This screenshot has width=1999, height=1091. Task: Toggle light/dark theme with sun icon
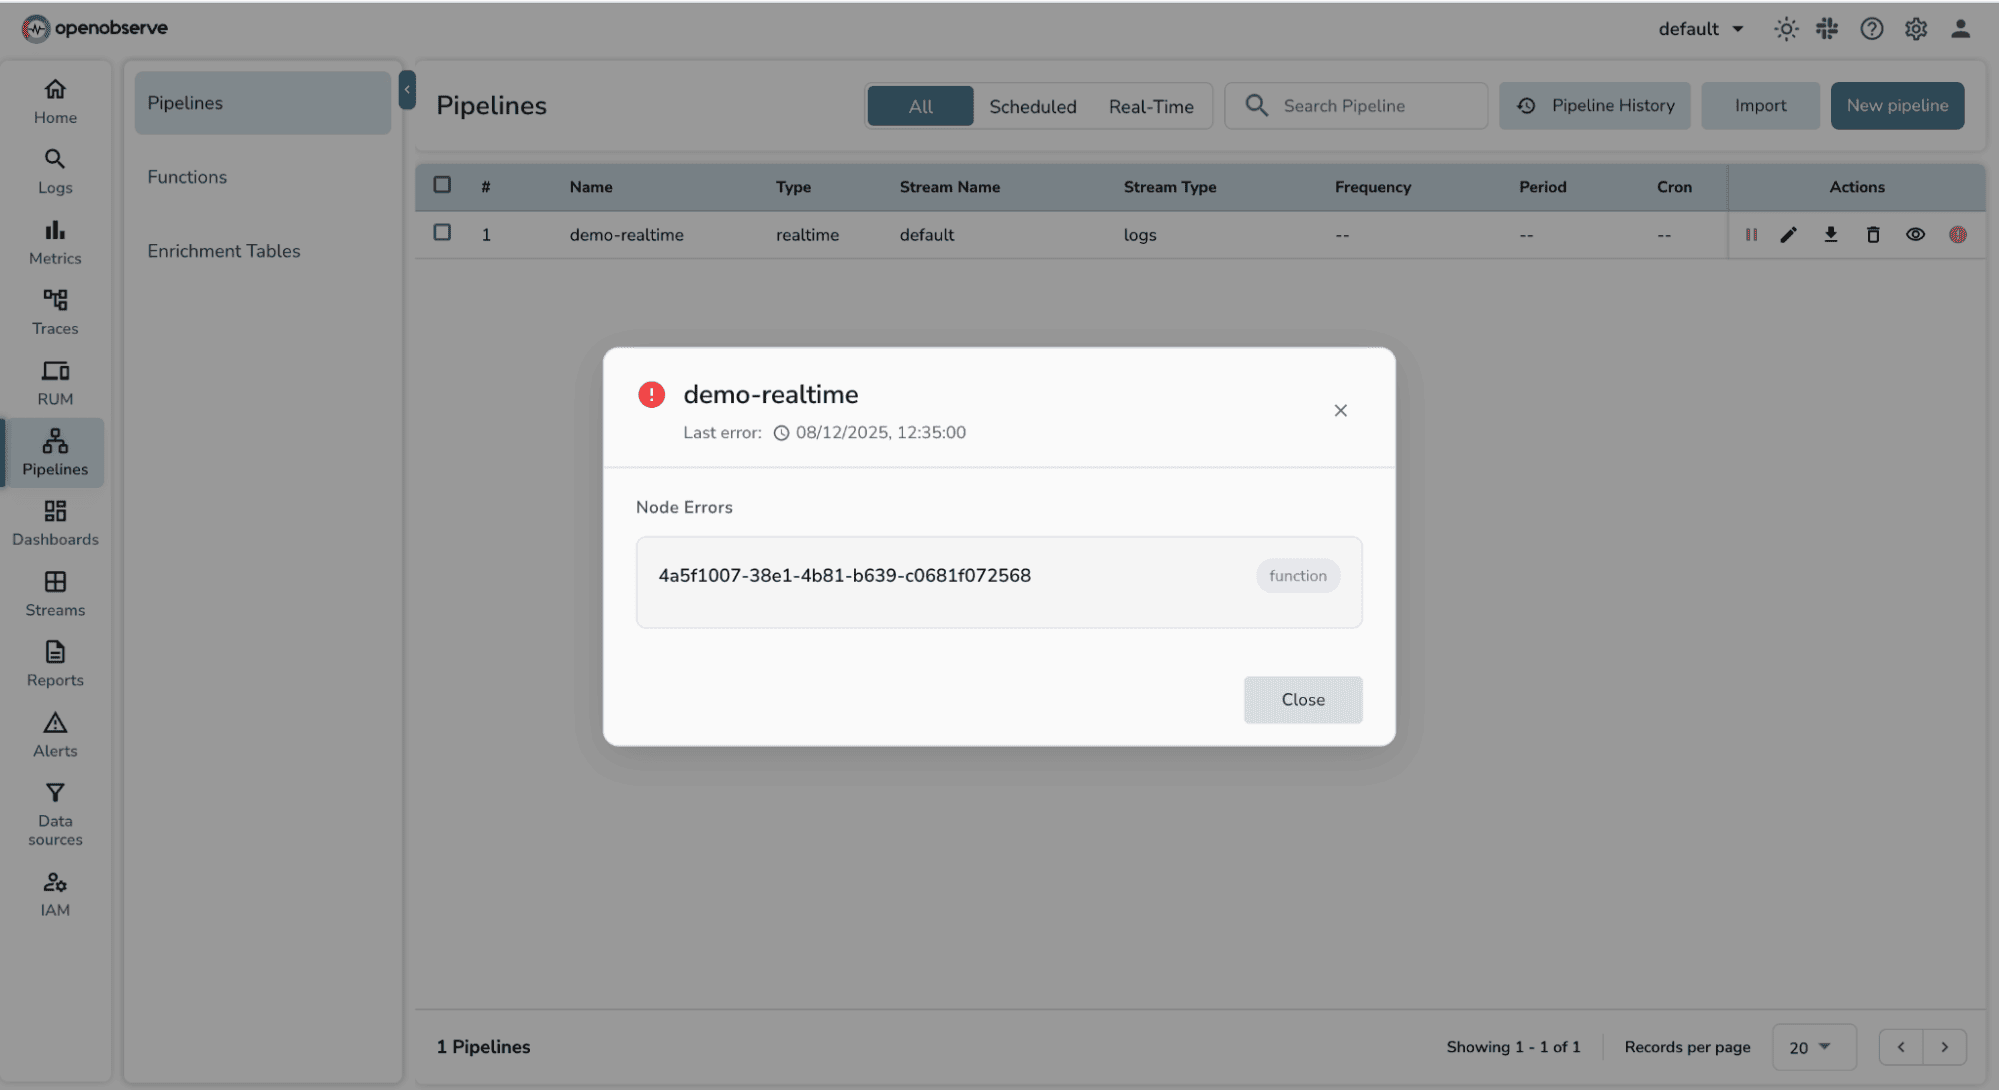coord(1785,29)
